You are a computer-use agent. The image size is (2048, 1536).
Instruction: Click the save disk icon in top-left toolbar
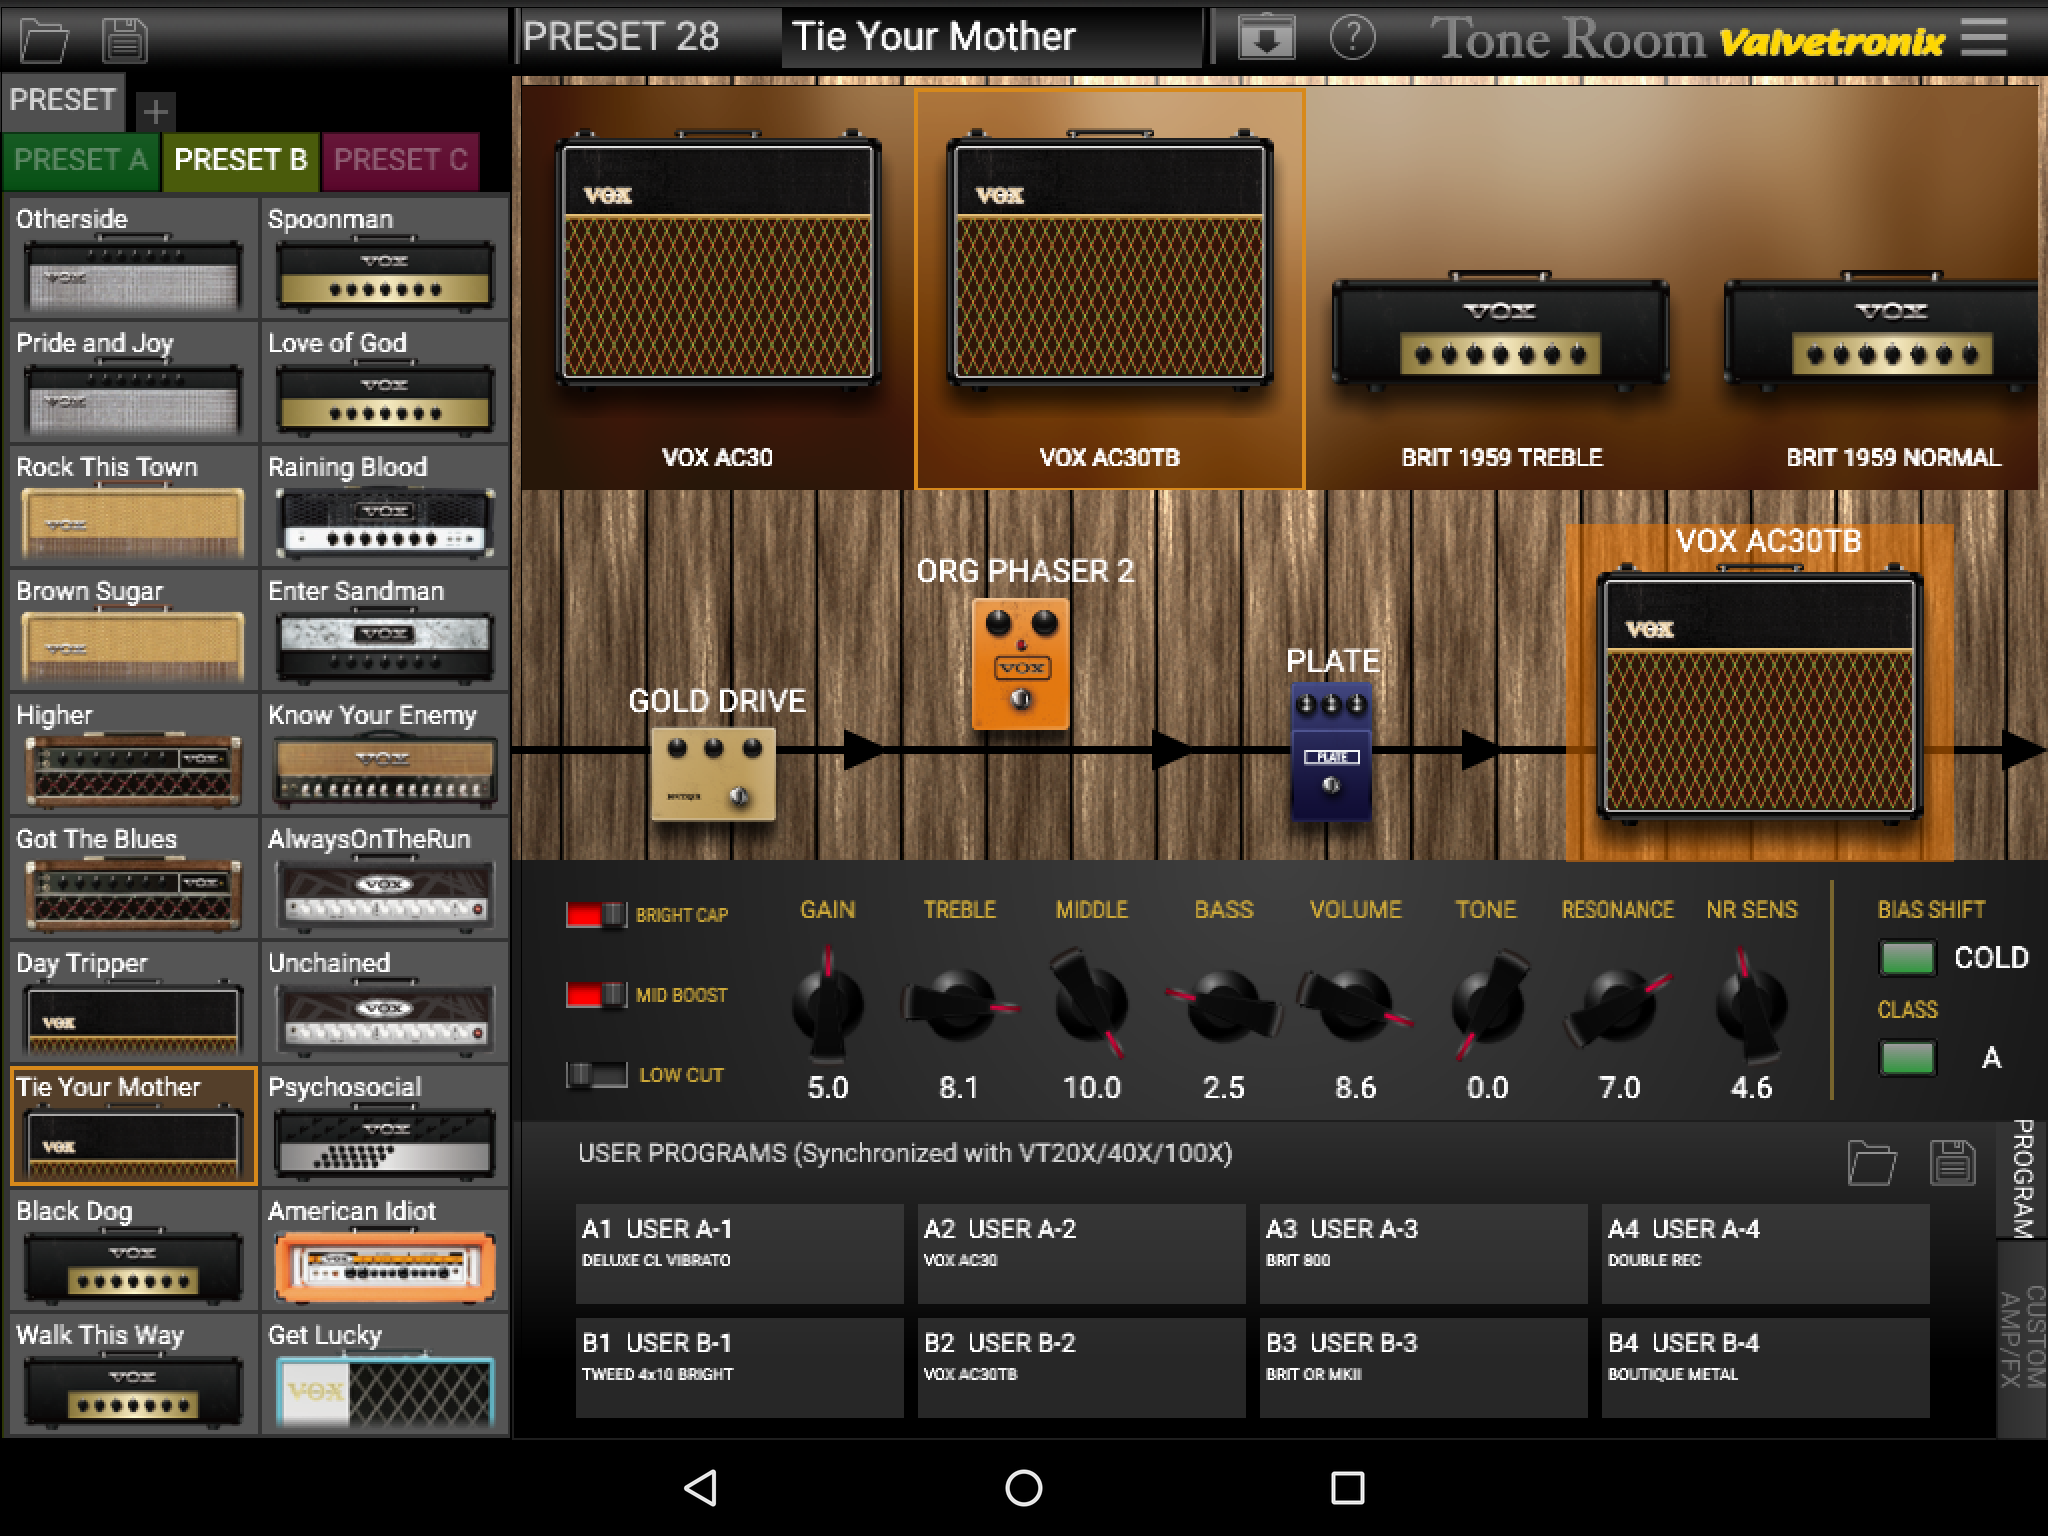(125, 40)
